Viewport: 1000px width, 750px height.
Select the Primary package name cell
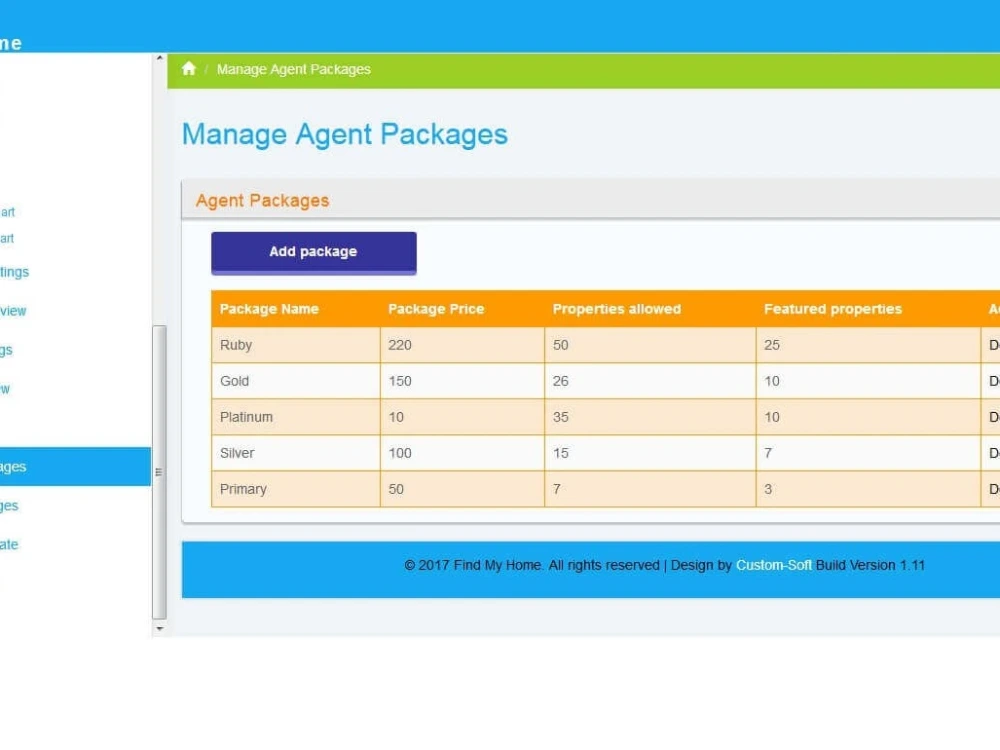click(x=296, y=489)
